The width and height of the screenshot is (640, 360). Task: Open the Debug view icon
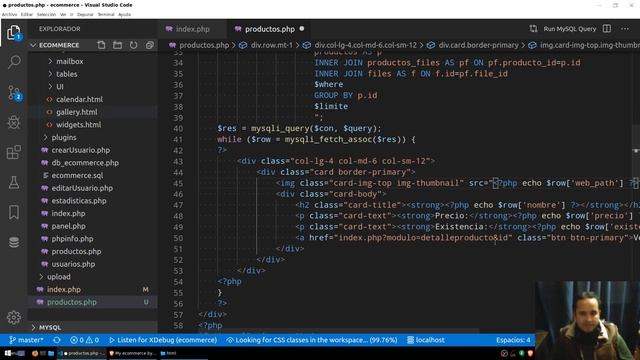[14, 122]
